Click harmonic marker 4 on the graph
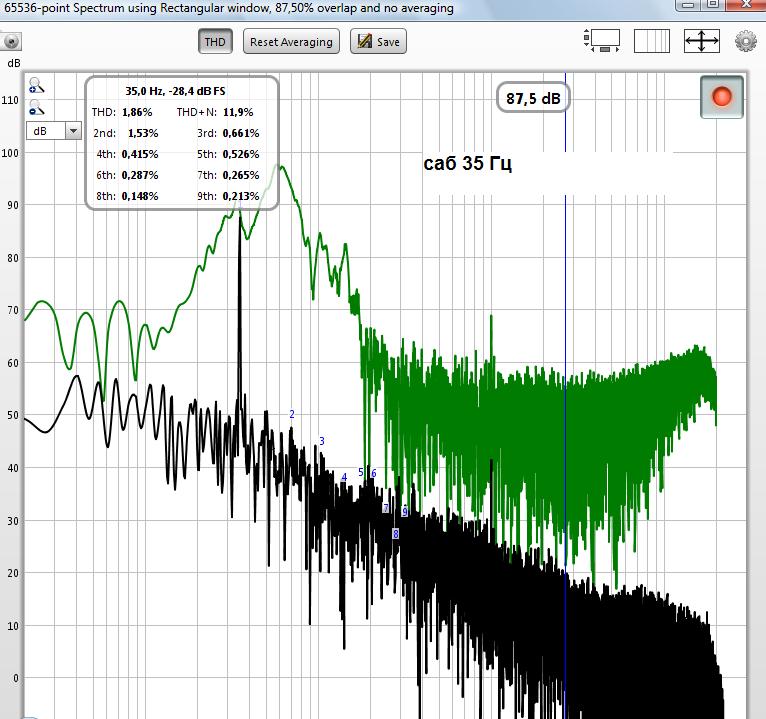 (344, 477)
